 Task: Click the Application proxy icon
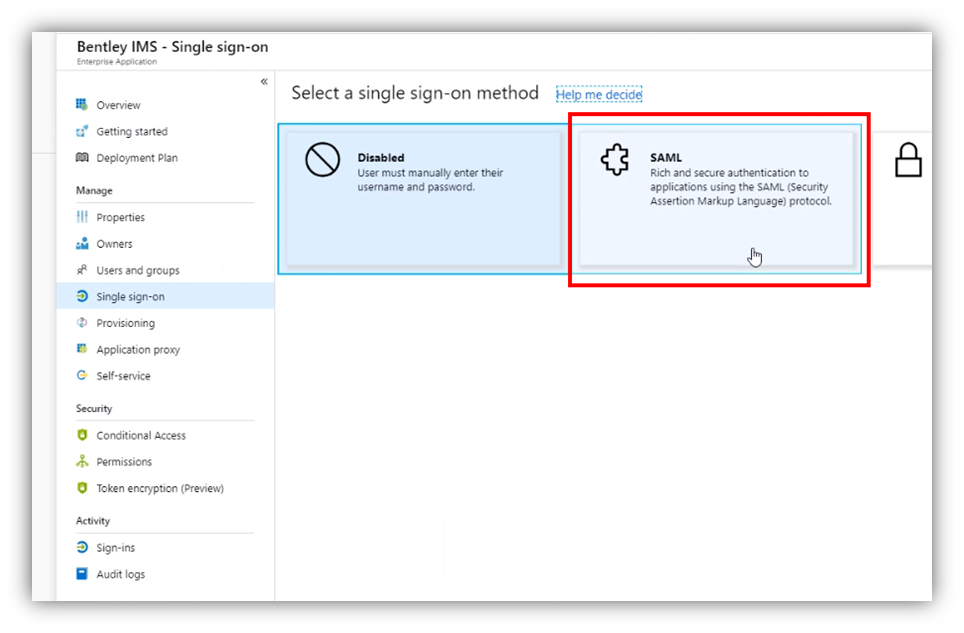[x=81, y=348]
